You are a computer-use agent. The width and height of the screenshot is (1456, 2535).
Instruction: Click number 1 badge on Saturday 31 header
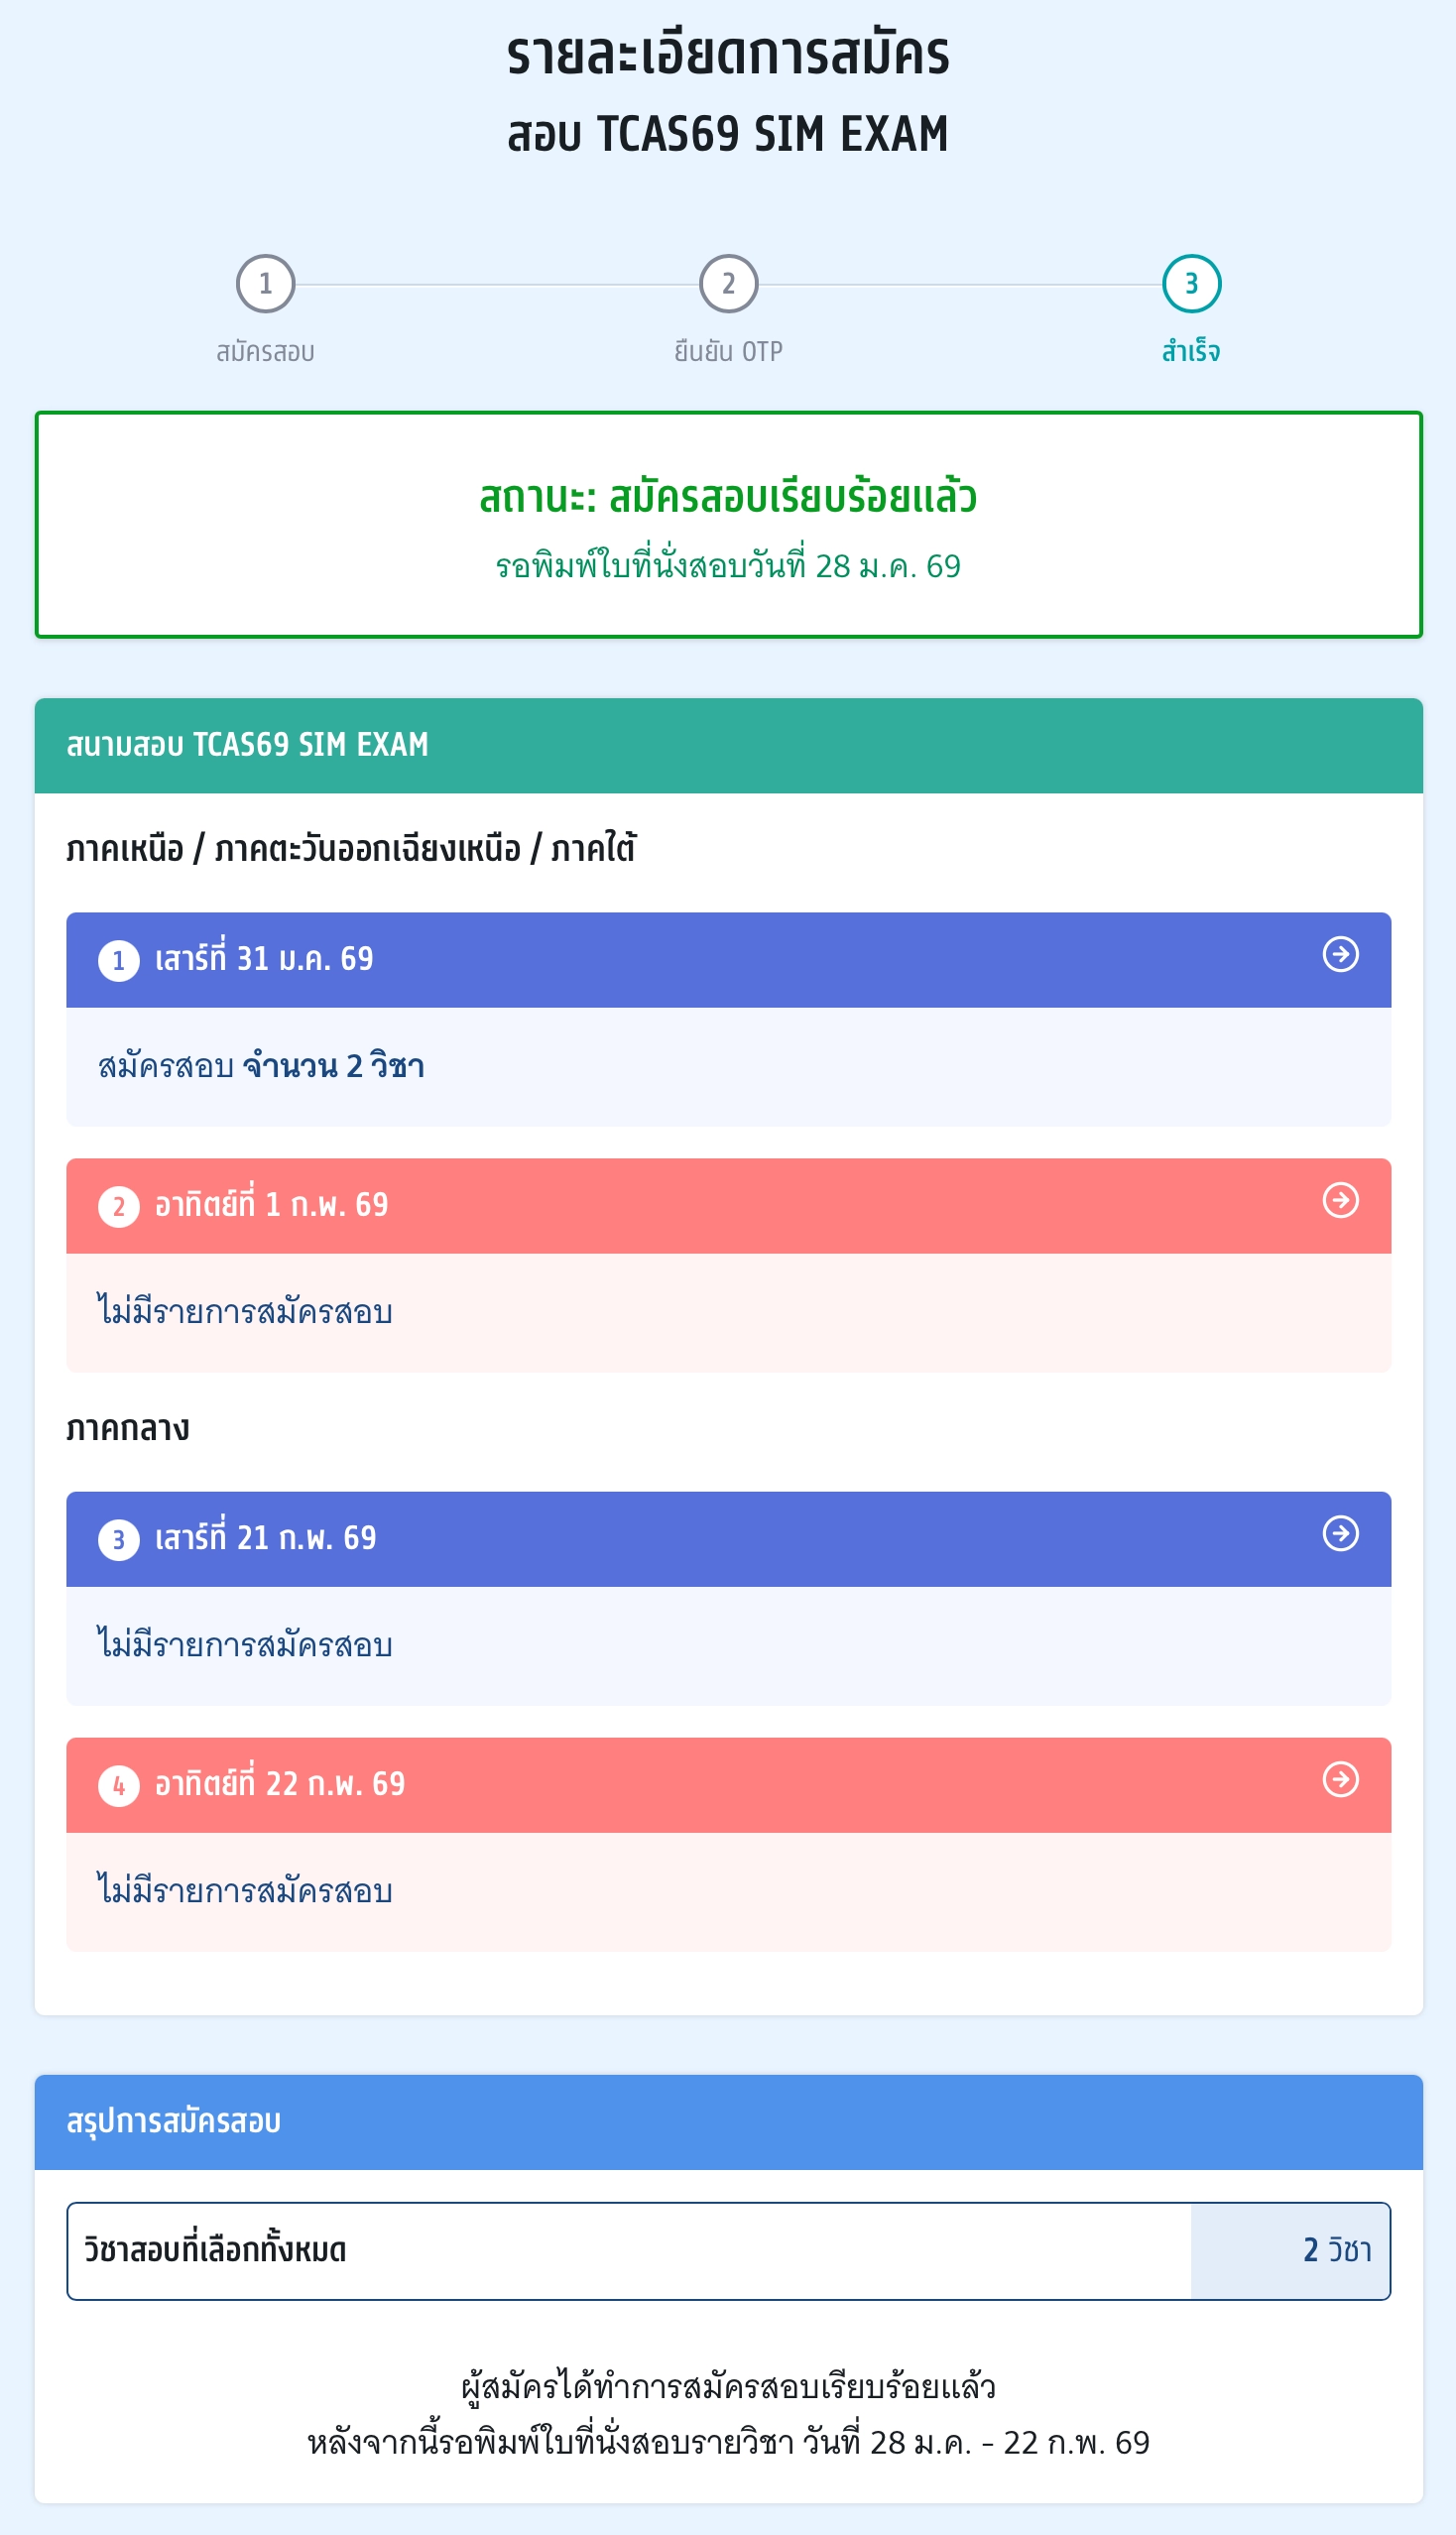[118, 961]
